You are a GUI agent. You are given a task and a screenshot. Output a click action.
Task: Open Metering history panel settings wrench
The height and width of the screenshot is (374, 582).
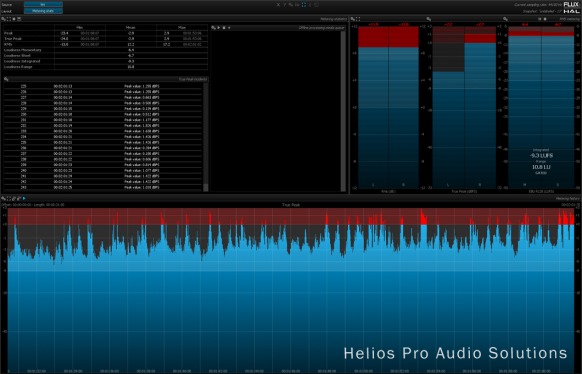[x=3, y=199]
